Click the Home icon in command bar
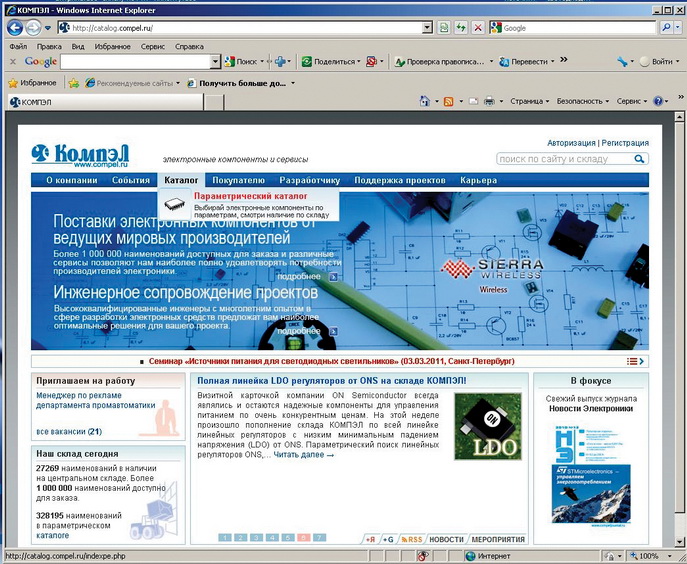This screenshot has width=687, height=564. tap(426, 101)
